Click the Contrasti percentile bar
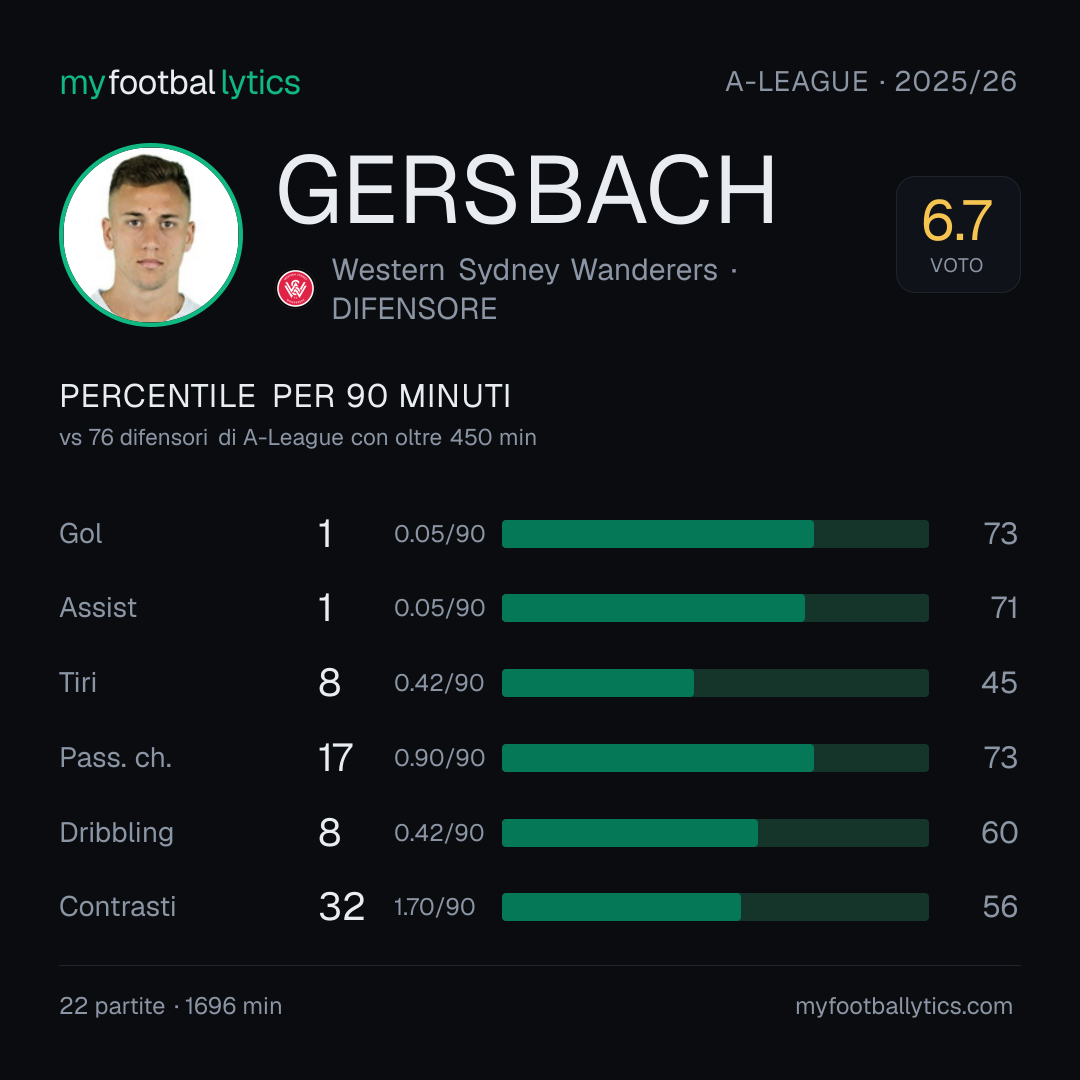This screenshot has height=1080, width=1080. [715, 907]
